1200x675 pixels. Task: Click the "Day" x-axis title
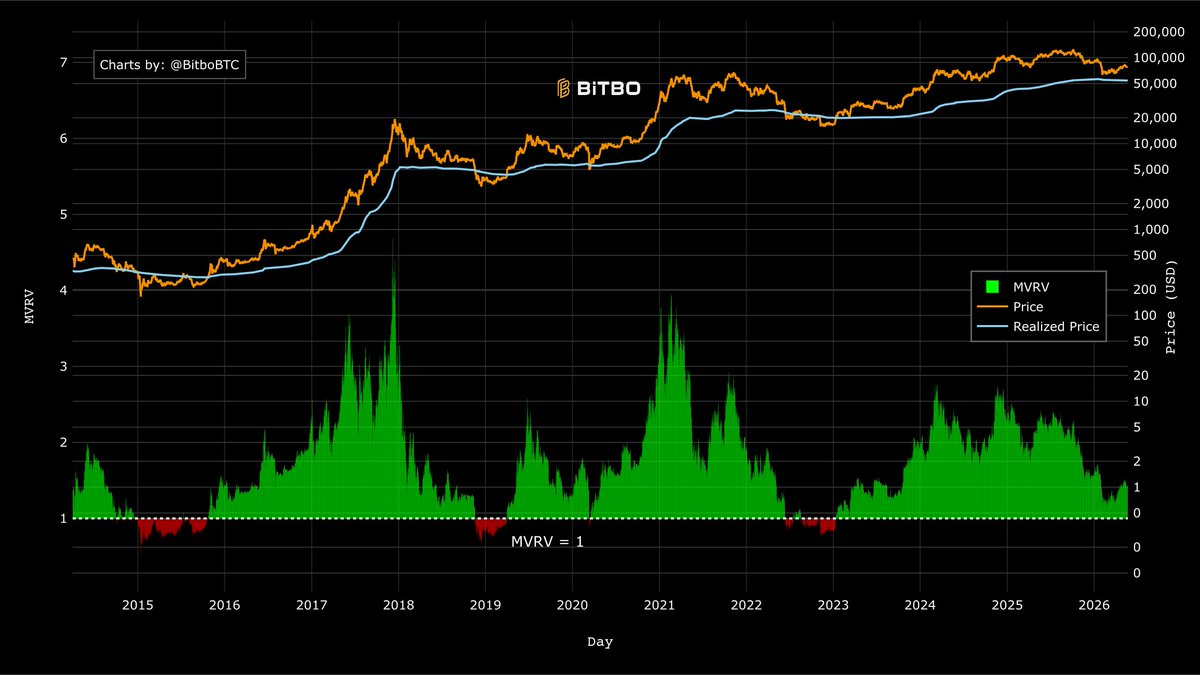pyautogui.click(x=600, y=642)
